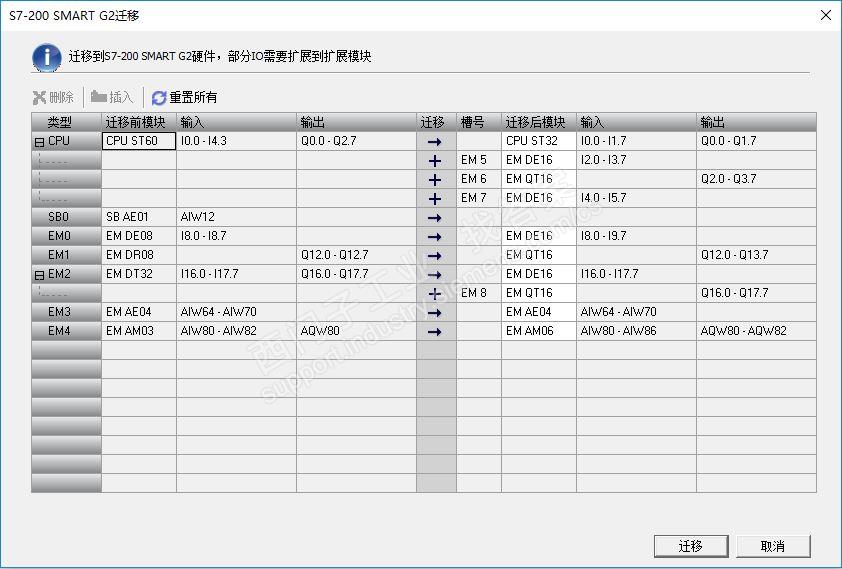Click the EM 5 slot number cell
The height and width of the screenshot is (569, 842).
click(x=478, y=161)
